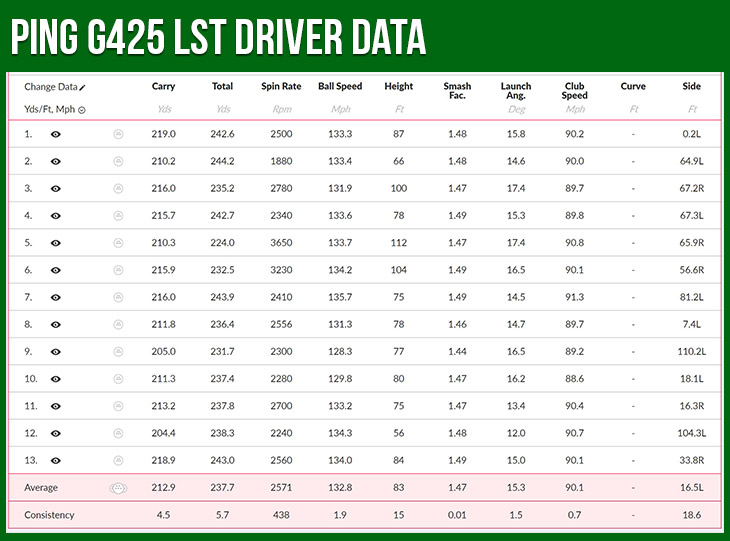Select the Club Speed column header
Image resolution: width=730 pixels, height=541 pixels.
575,91
